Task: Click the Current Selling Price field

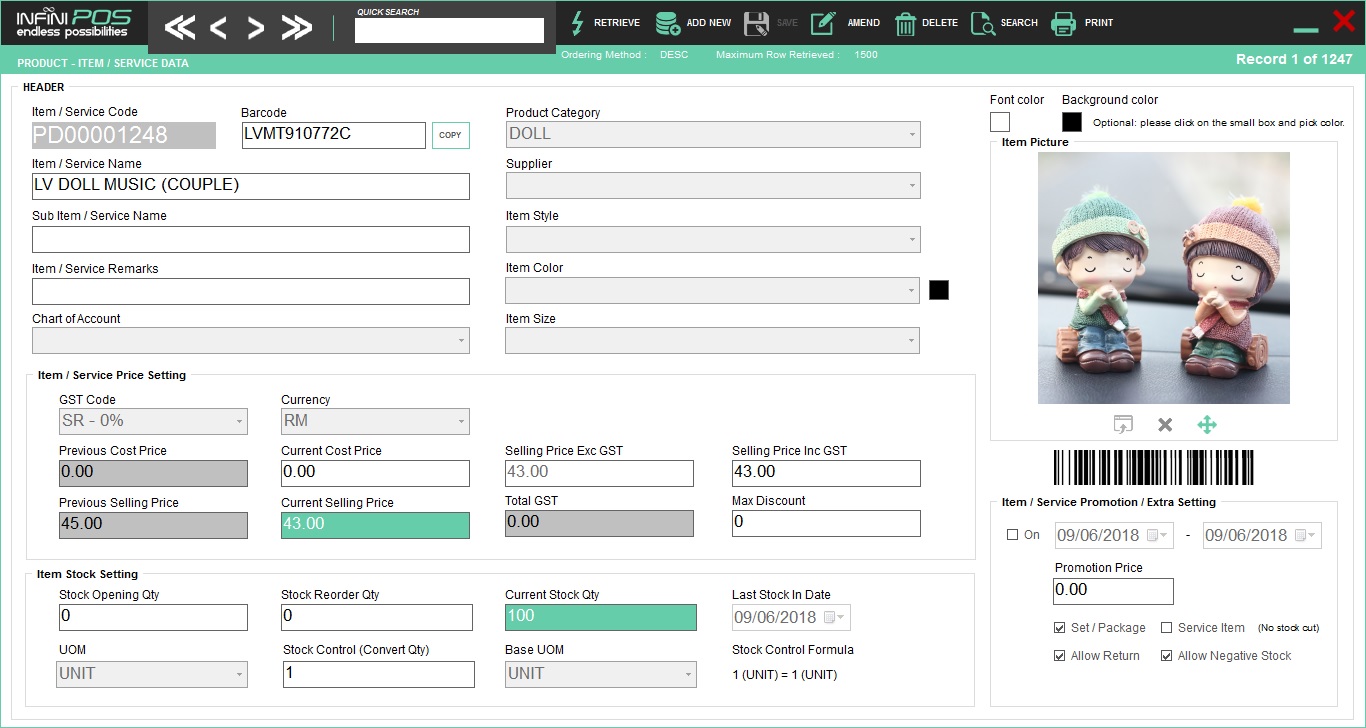Action: coord(375,525)
